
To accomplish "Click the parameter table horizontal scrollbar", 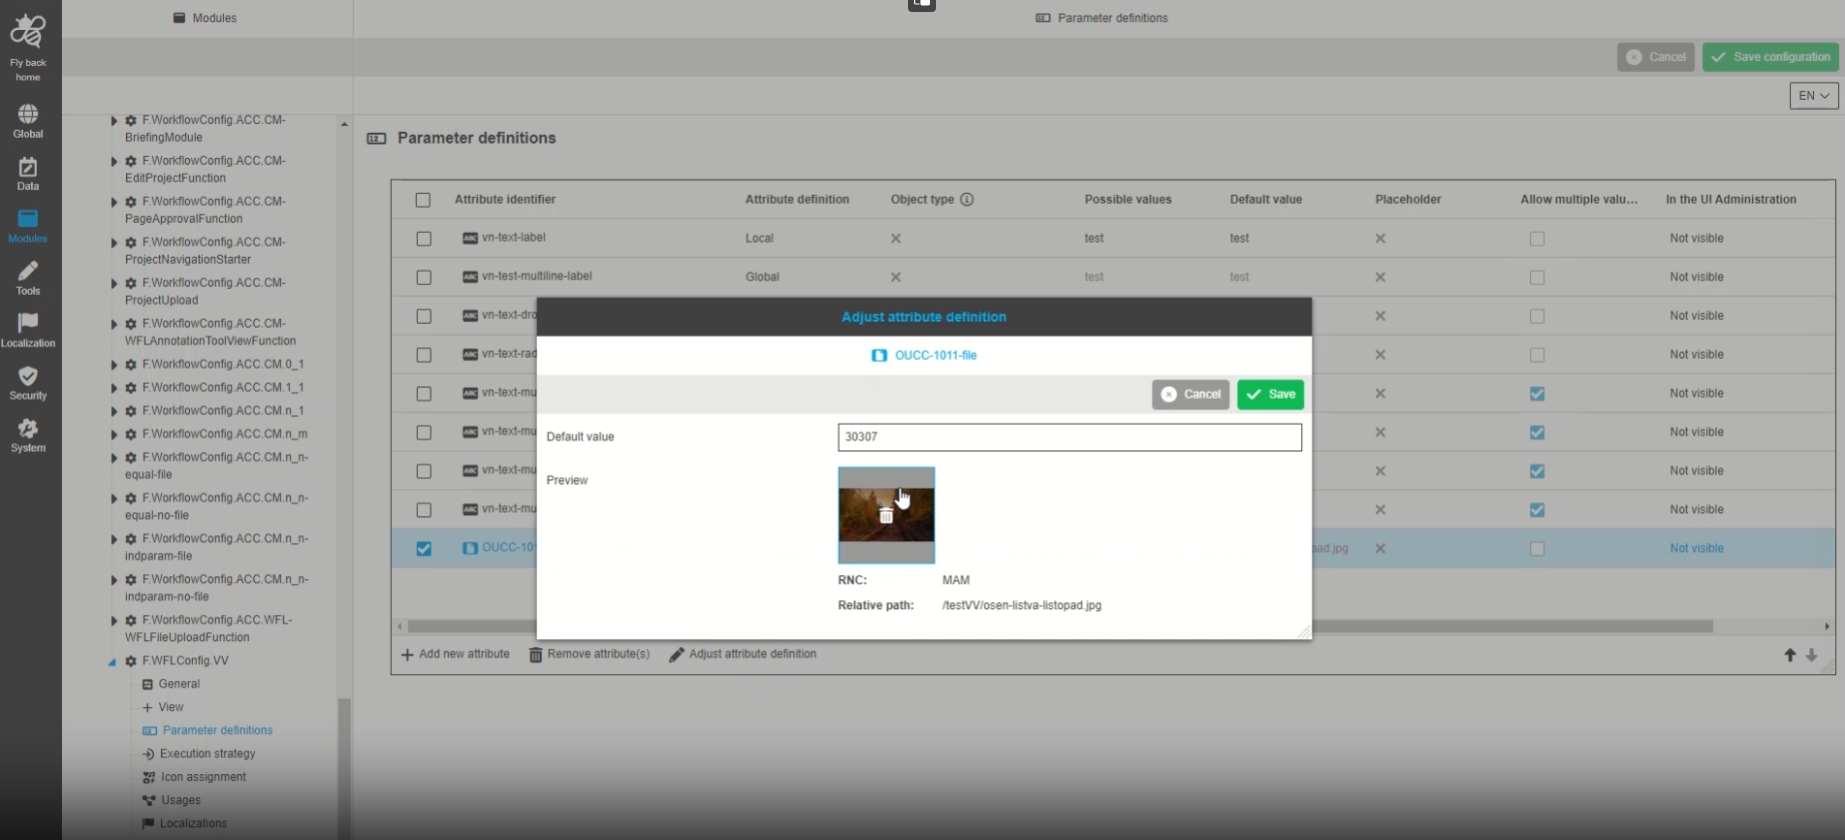I will point(1060,627).
